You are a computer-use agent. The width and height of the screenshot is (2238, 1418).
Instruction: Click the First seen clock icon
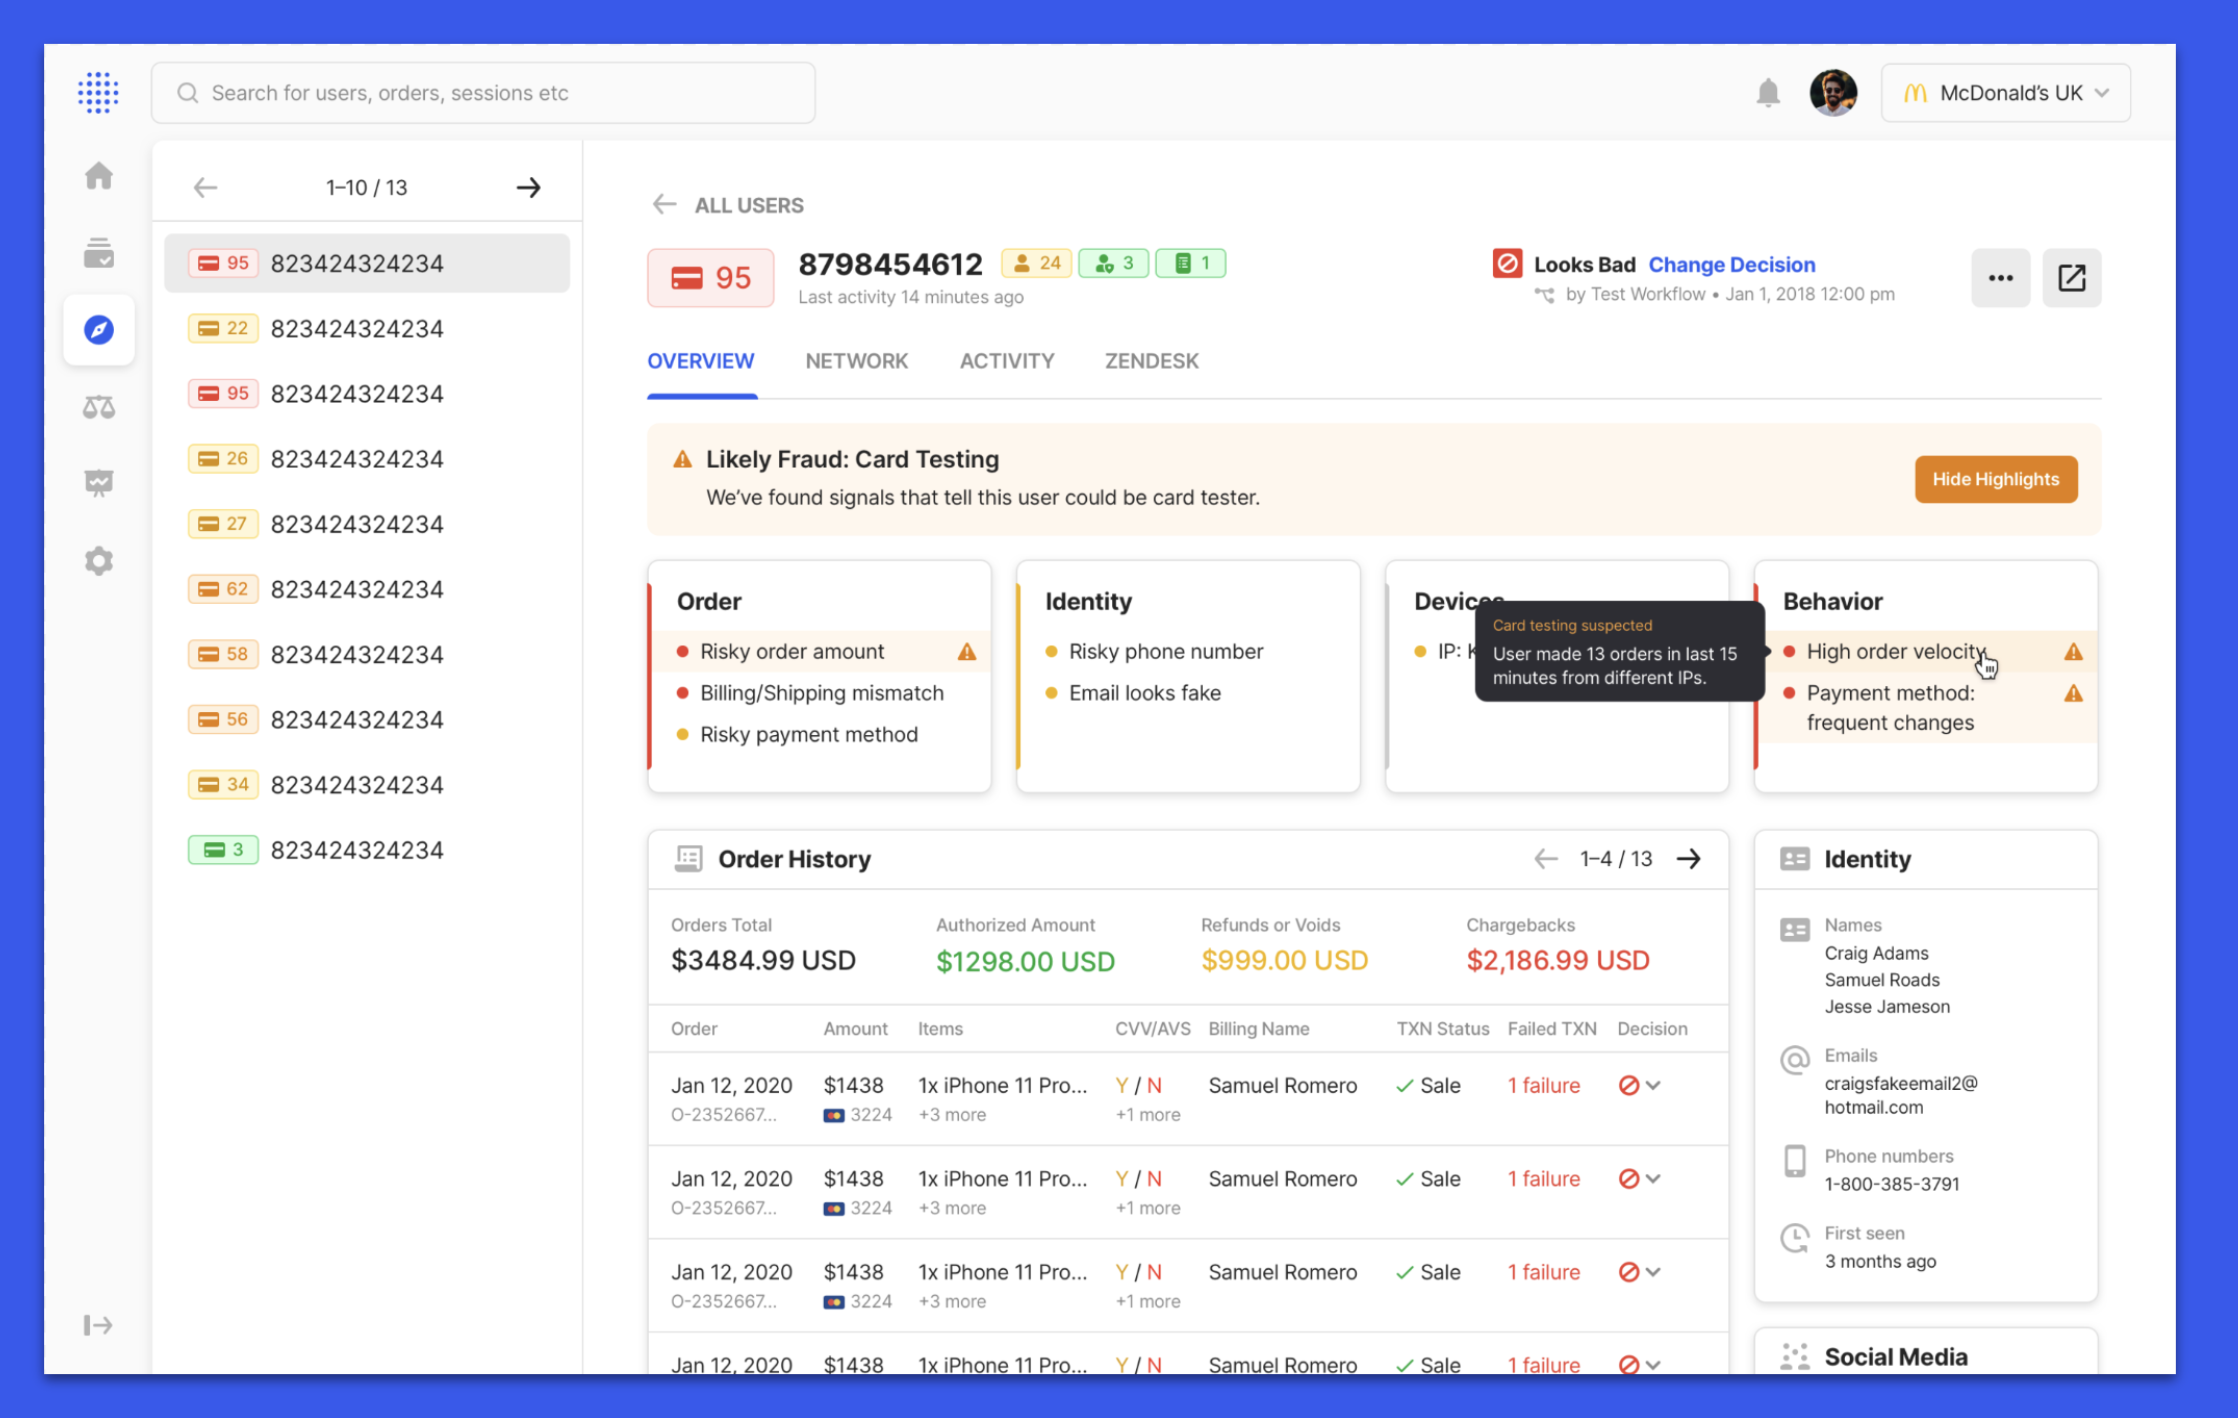(x=1794, y=1238)
